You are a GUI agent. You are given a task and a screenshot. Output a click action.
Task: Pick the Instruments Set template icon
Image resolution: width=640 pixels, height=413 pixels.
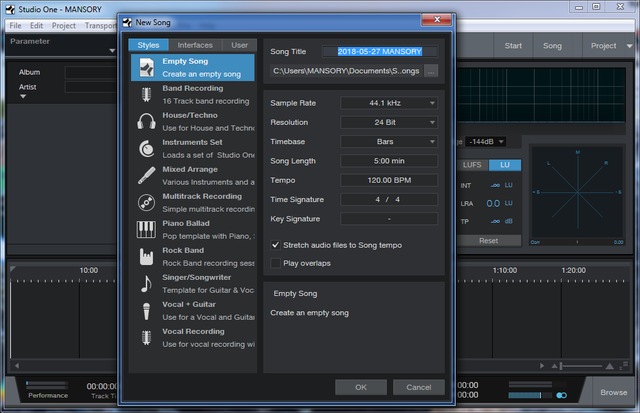(x=145, y=148)
